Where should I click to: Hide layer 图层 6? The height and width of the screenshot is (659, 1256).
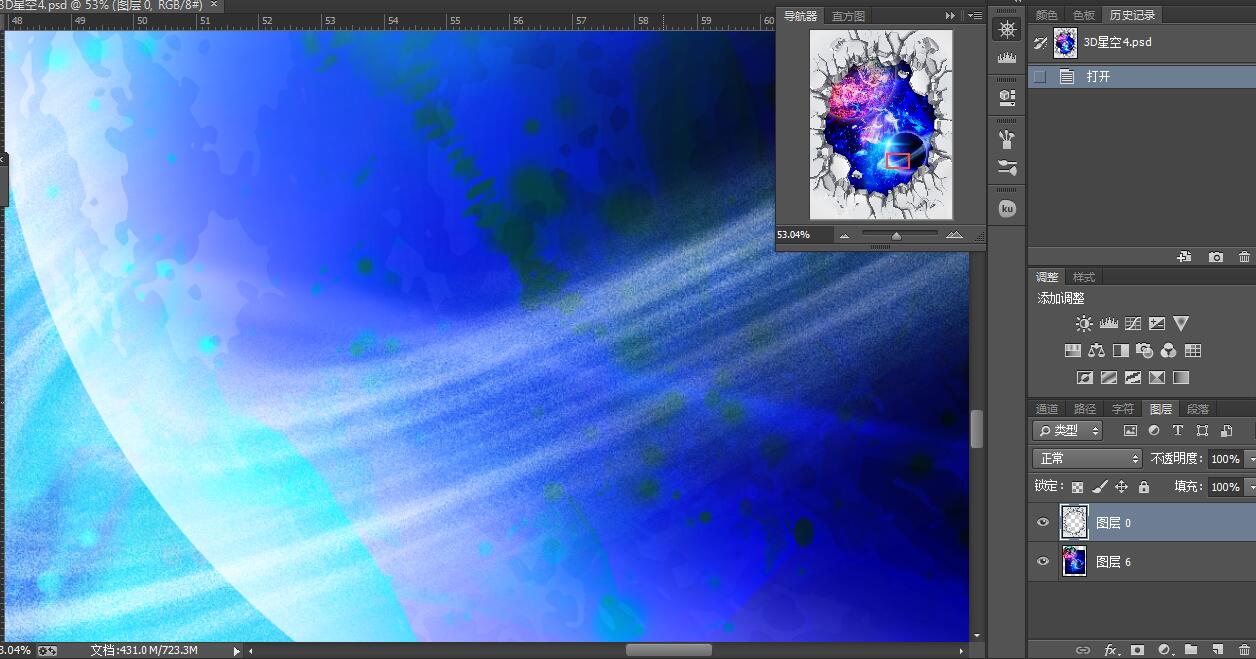[x=1043, y=561]
